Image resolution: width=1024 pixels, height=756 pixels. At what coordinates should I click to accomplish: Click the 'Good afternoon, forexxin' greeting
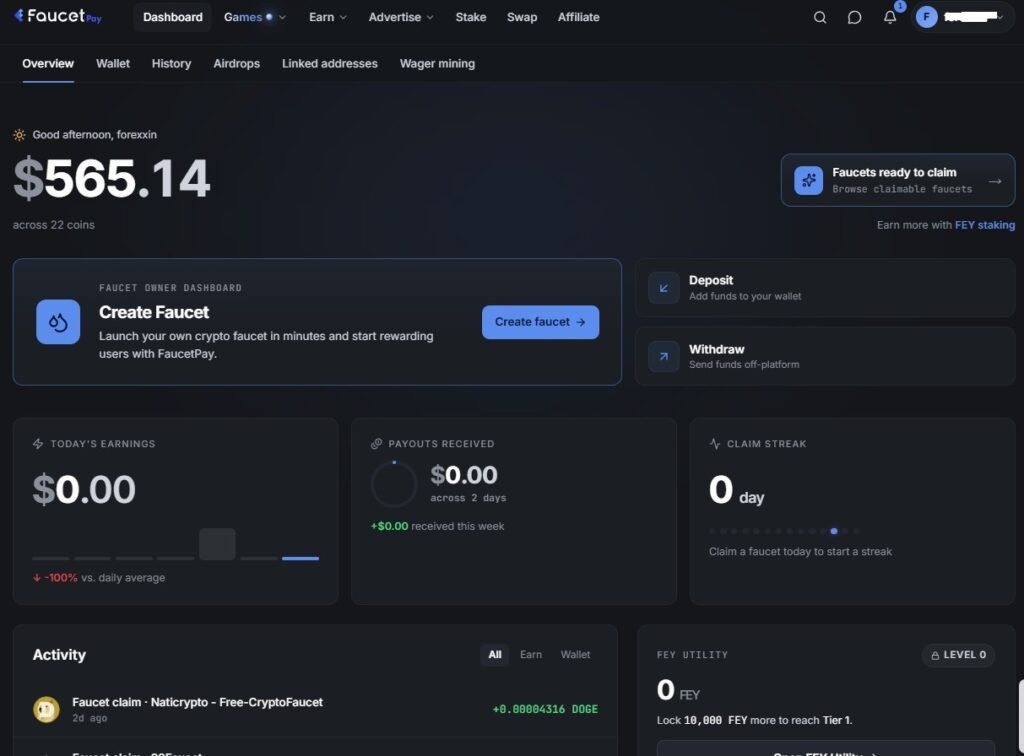95,134
